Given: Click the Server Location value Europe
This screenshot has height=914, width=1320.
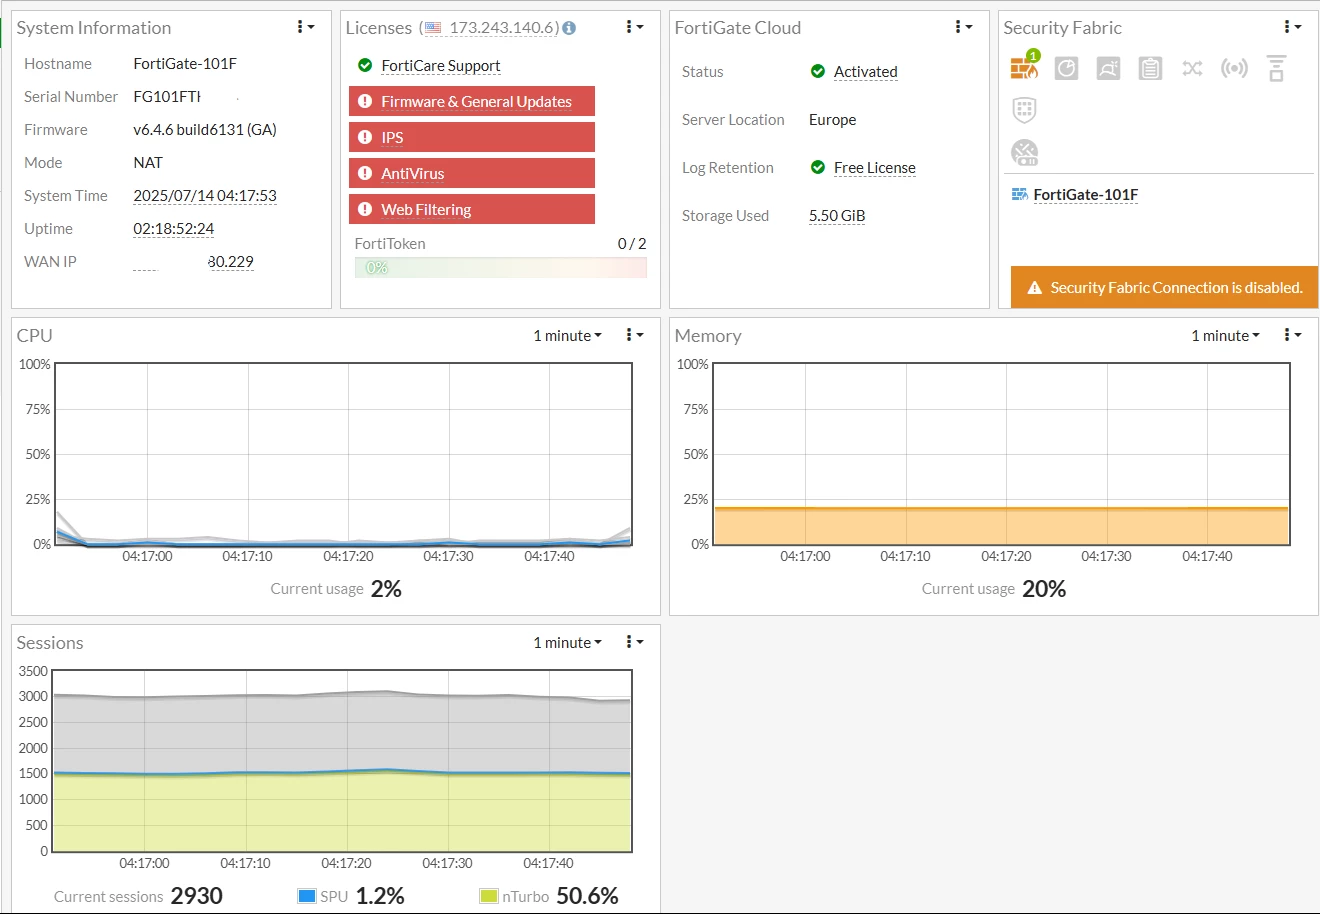Looking at the screenshot, I should click(833, 120).
